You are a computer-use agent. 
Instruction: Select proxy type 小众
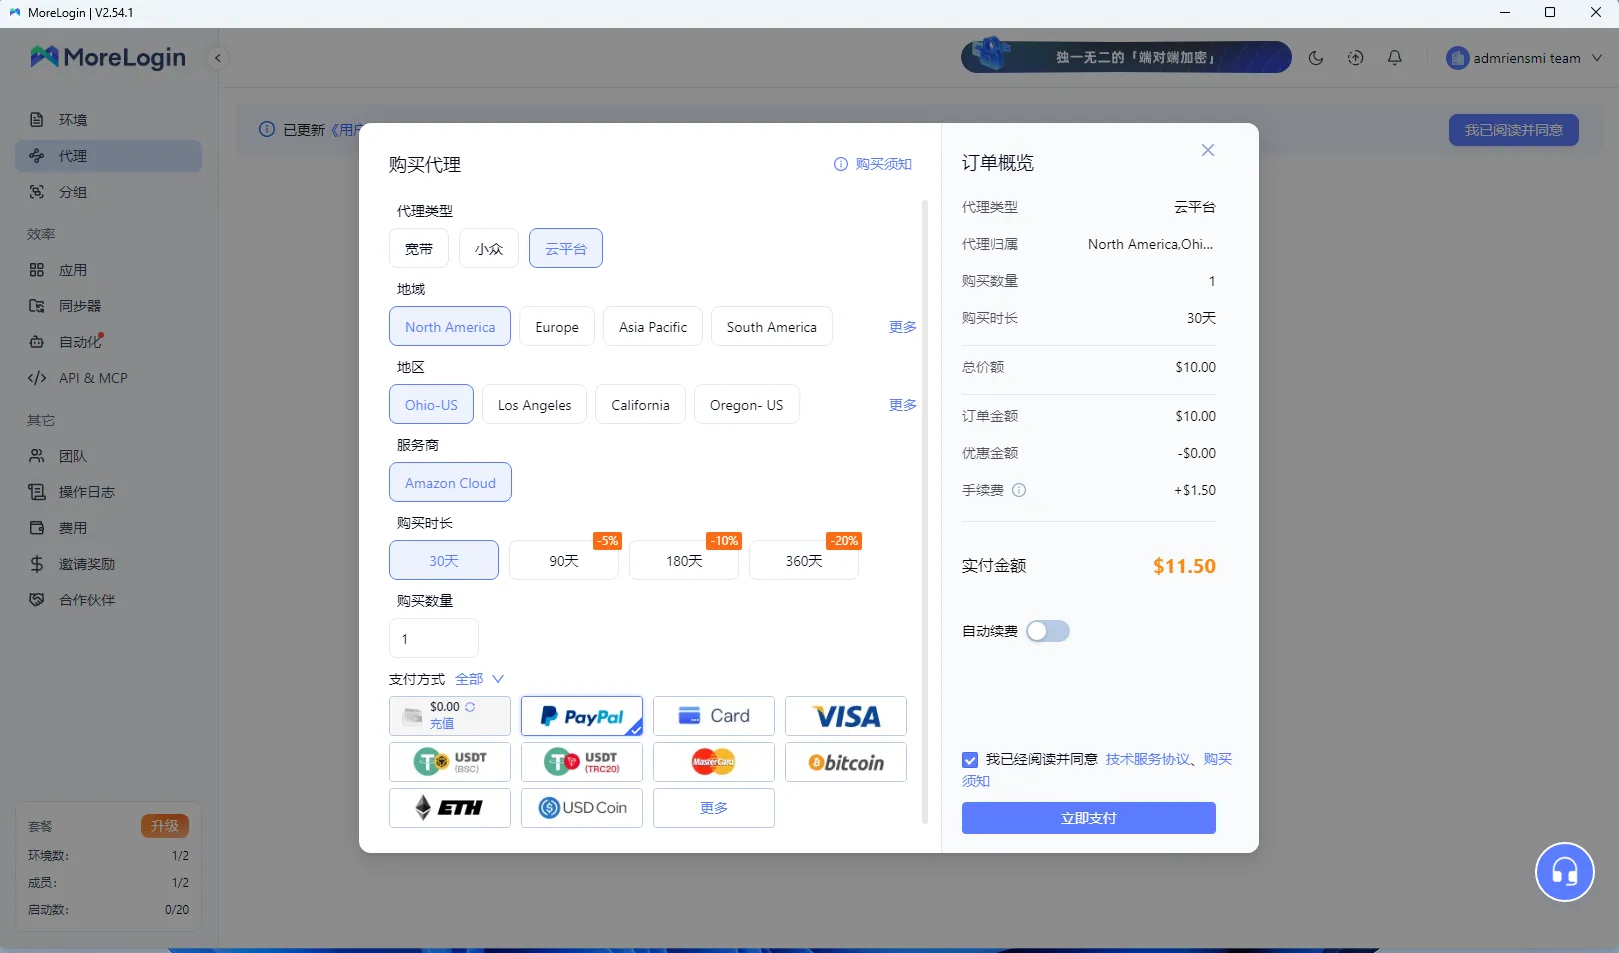click(489, 248)
